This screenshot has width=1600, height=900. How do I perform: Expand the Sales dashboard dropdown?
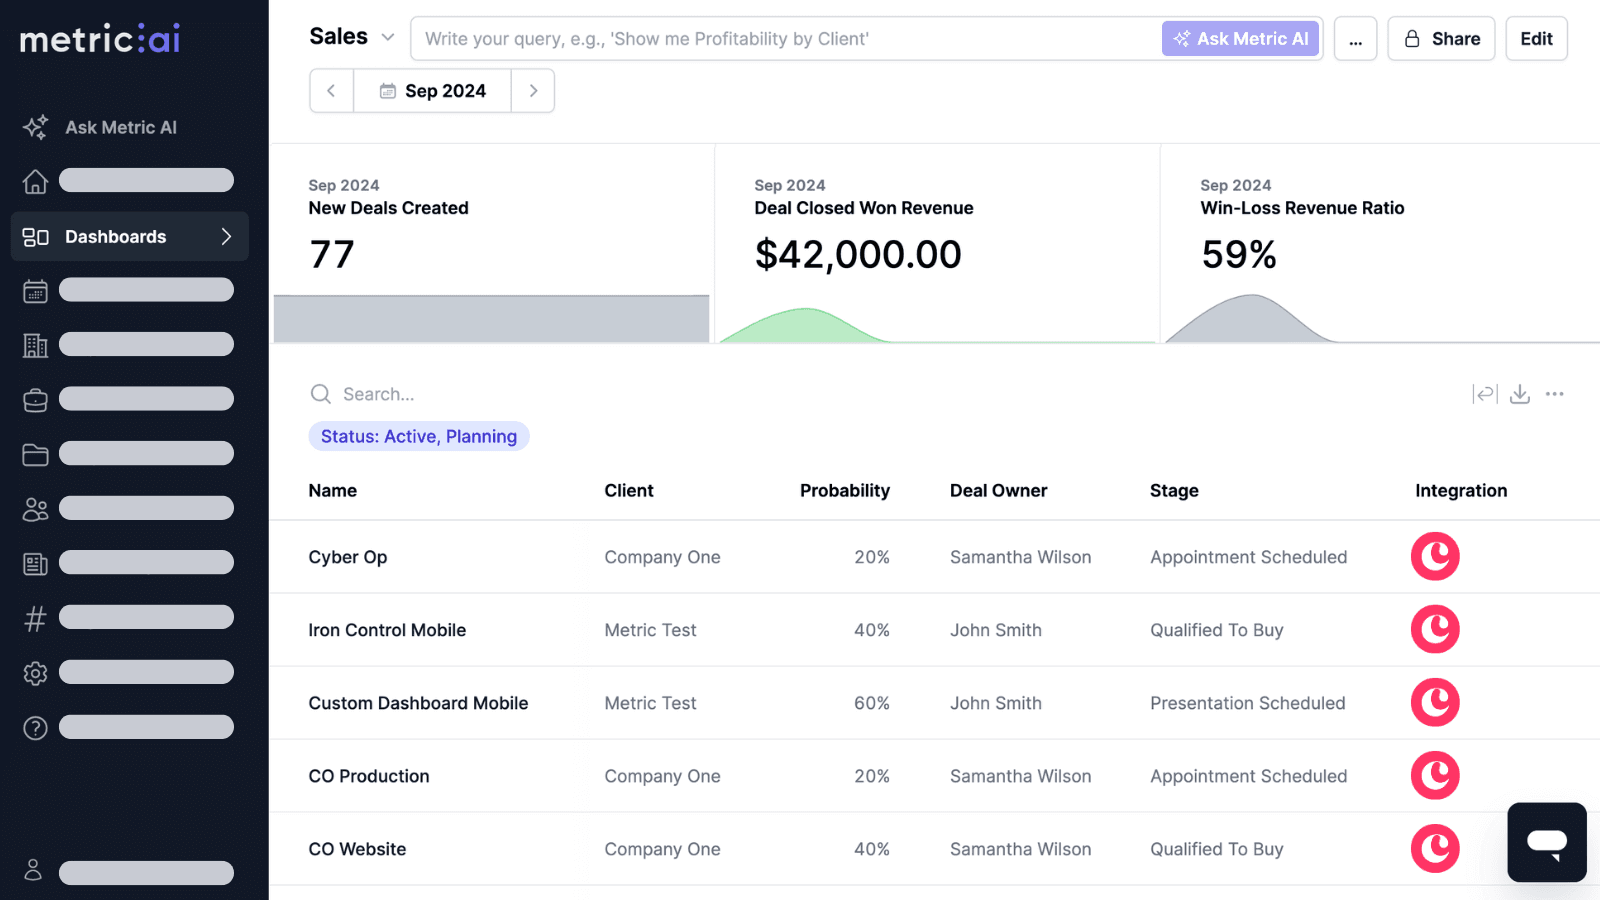pos(388,38)
